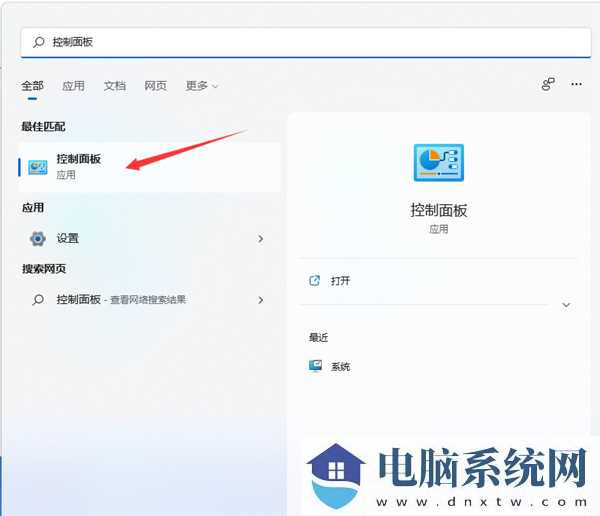
Task: Open the three-dot more options menu
Action: pyautogui.click(x=576, y=84)
